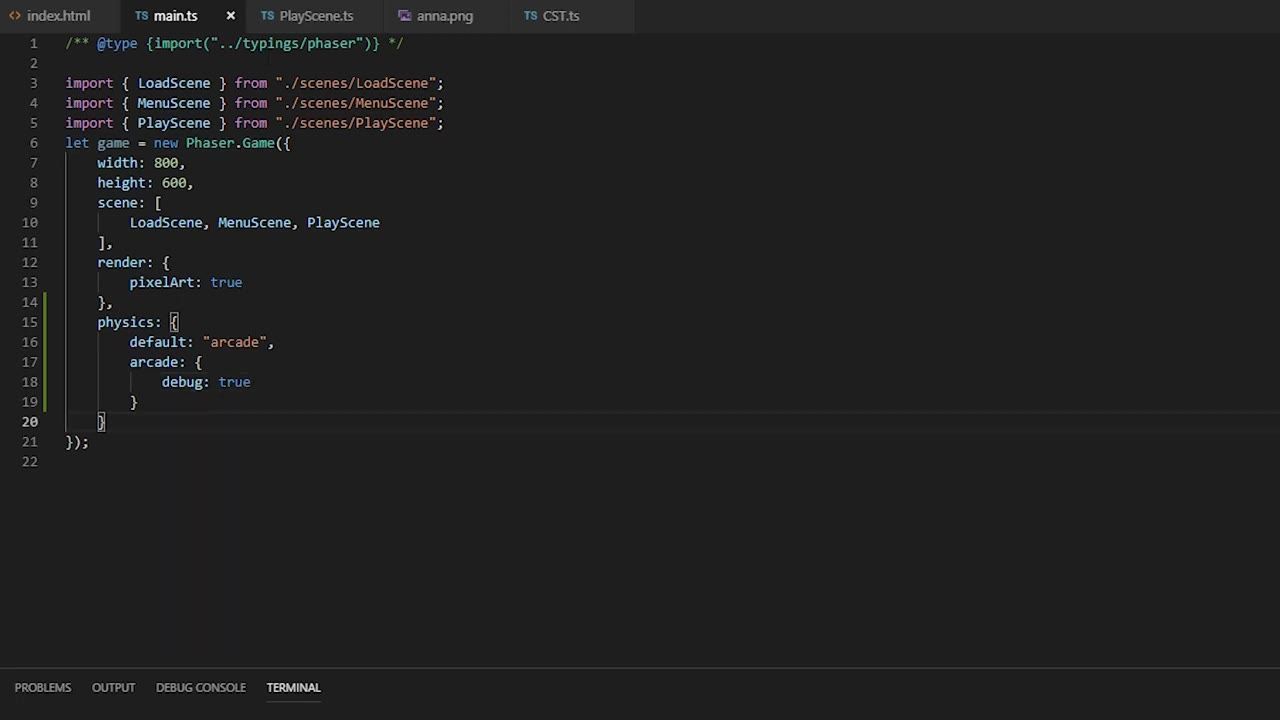Image resolution: width=1280 pixels, height=720 pixels.
Task: Click line number 20 in the gutter
Action: [29, 422]
